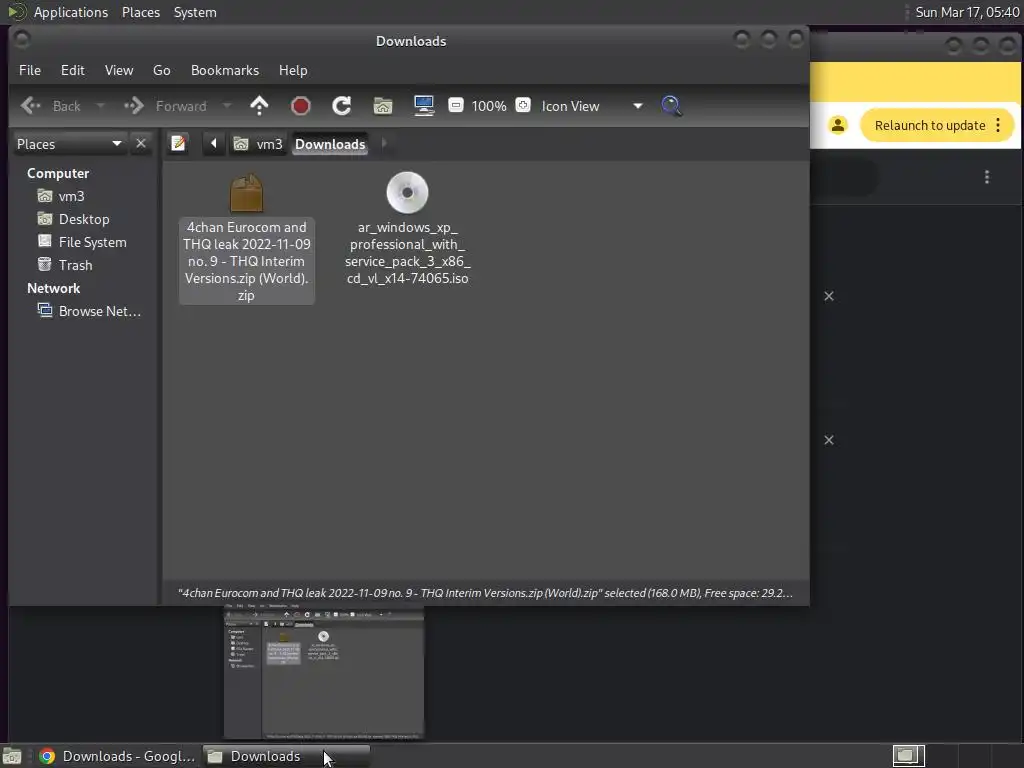This screenshot has width=1024, height=768.
Task: Open the Home folder toolbar icon
Action: tap(383, 106)
